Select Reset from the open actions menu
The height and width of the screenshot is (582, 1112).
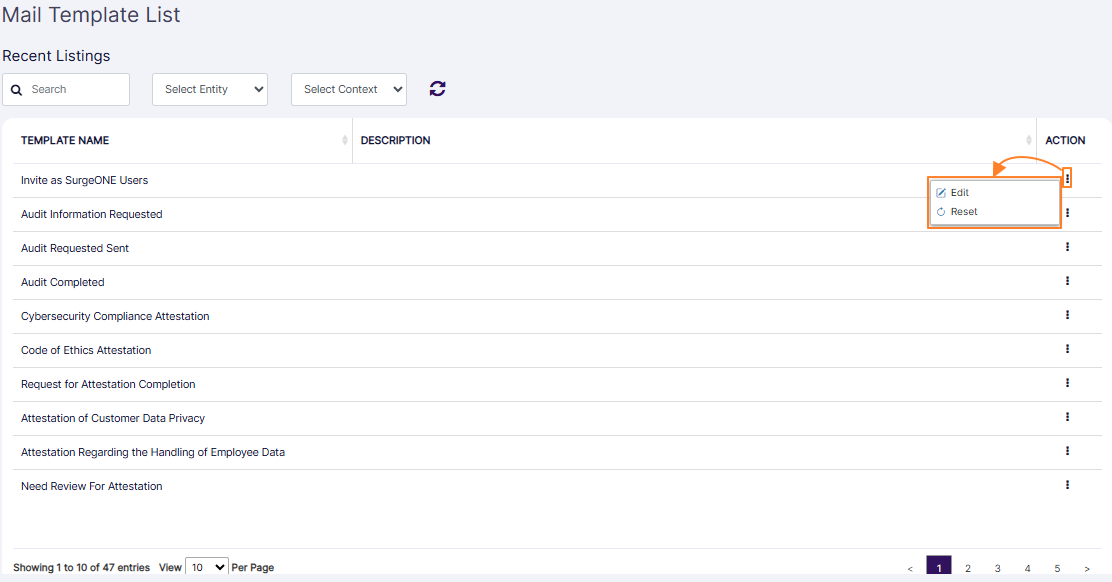tap(960, 211)
